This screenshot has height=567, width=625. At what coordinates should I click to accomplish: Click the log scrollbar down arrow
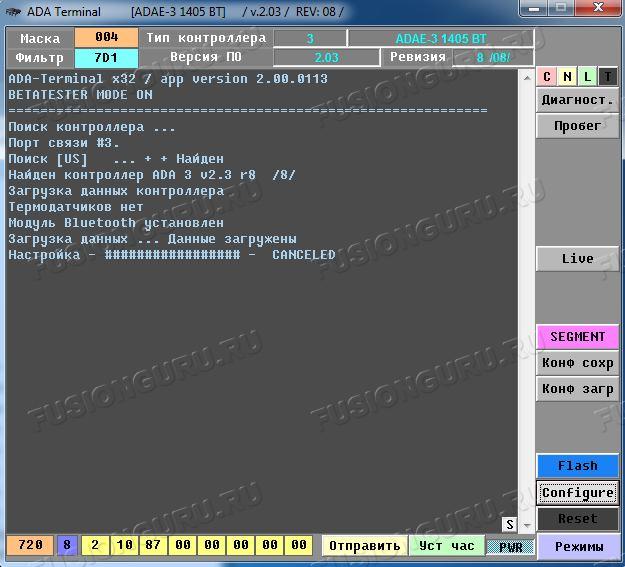(x=527, y=526)
